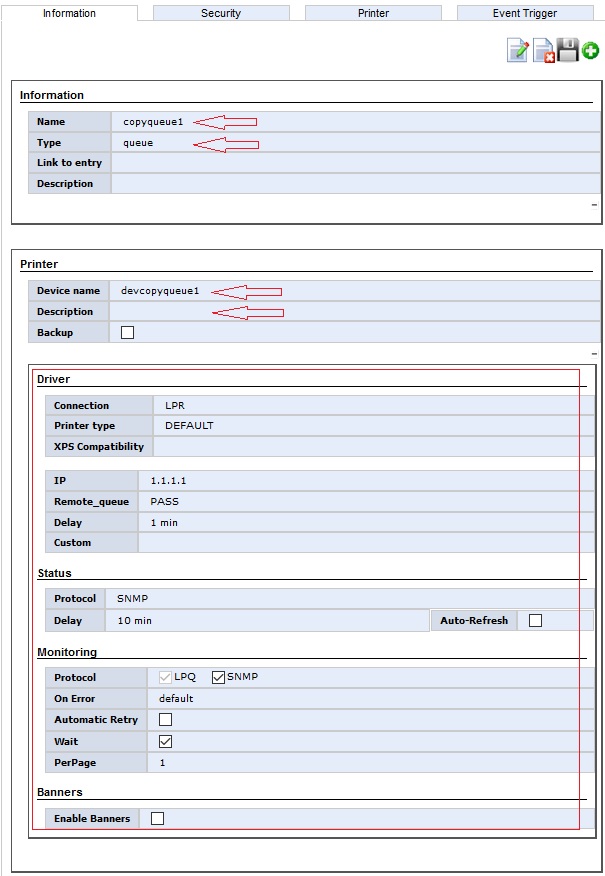Enable the Backup checkbox

(127, 333)
